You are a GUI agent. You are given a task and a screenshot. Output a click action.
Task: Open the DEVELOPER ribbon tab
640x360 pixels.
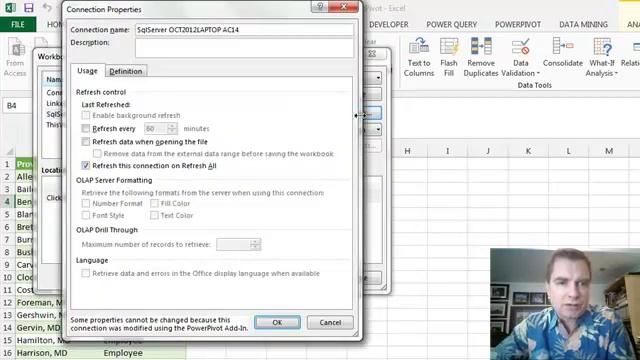click(388, 24)
